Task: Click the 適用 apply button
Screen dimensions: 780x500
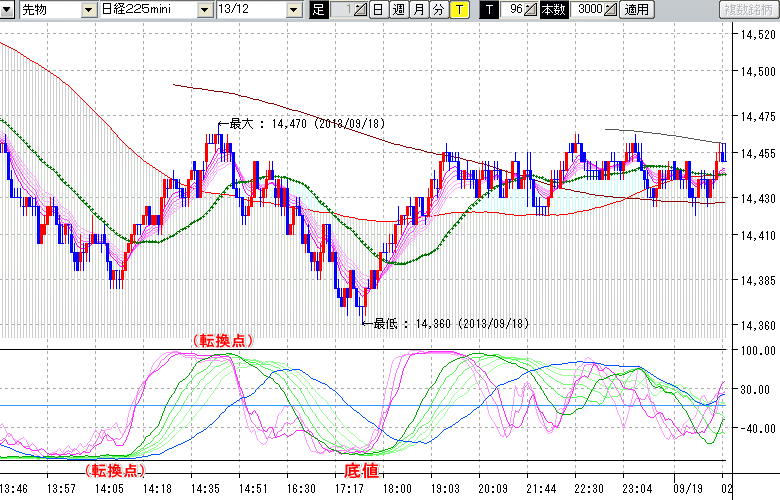Action: click(x=635, y=10)
